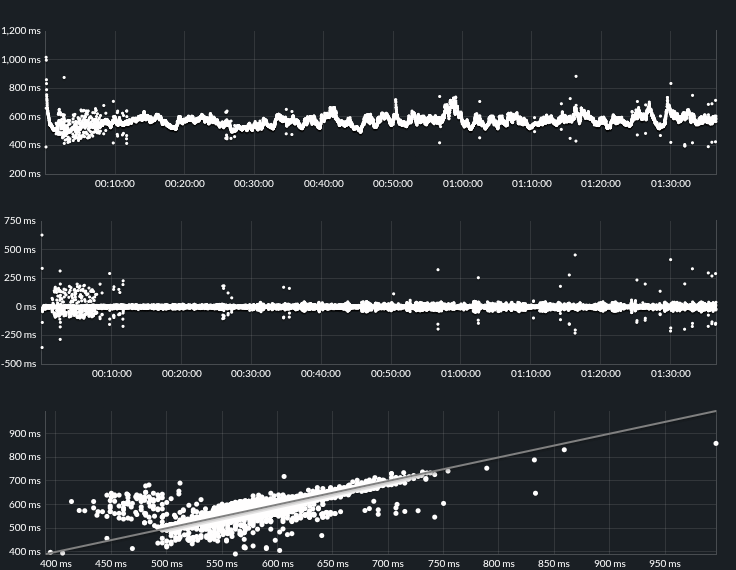Click the 950 ms scatter plot tick
The width and height of the screenshot is (736, 570).
pos(665,563)
